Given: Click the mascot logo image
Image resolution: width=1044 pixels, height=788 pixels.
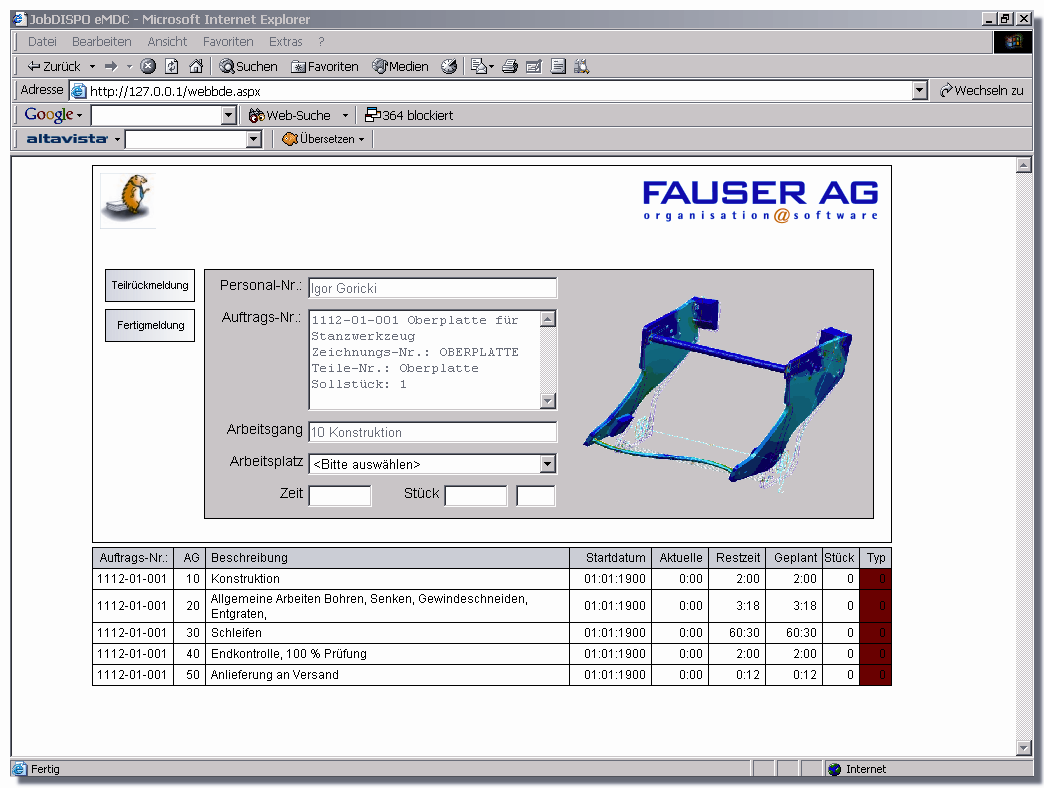Looking at the screenshot, I should (x=128, y=198).
